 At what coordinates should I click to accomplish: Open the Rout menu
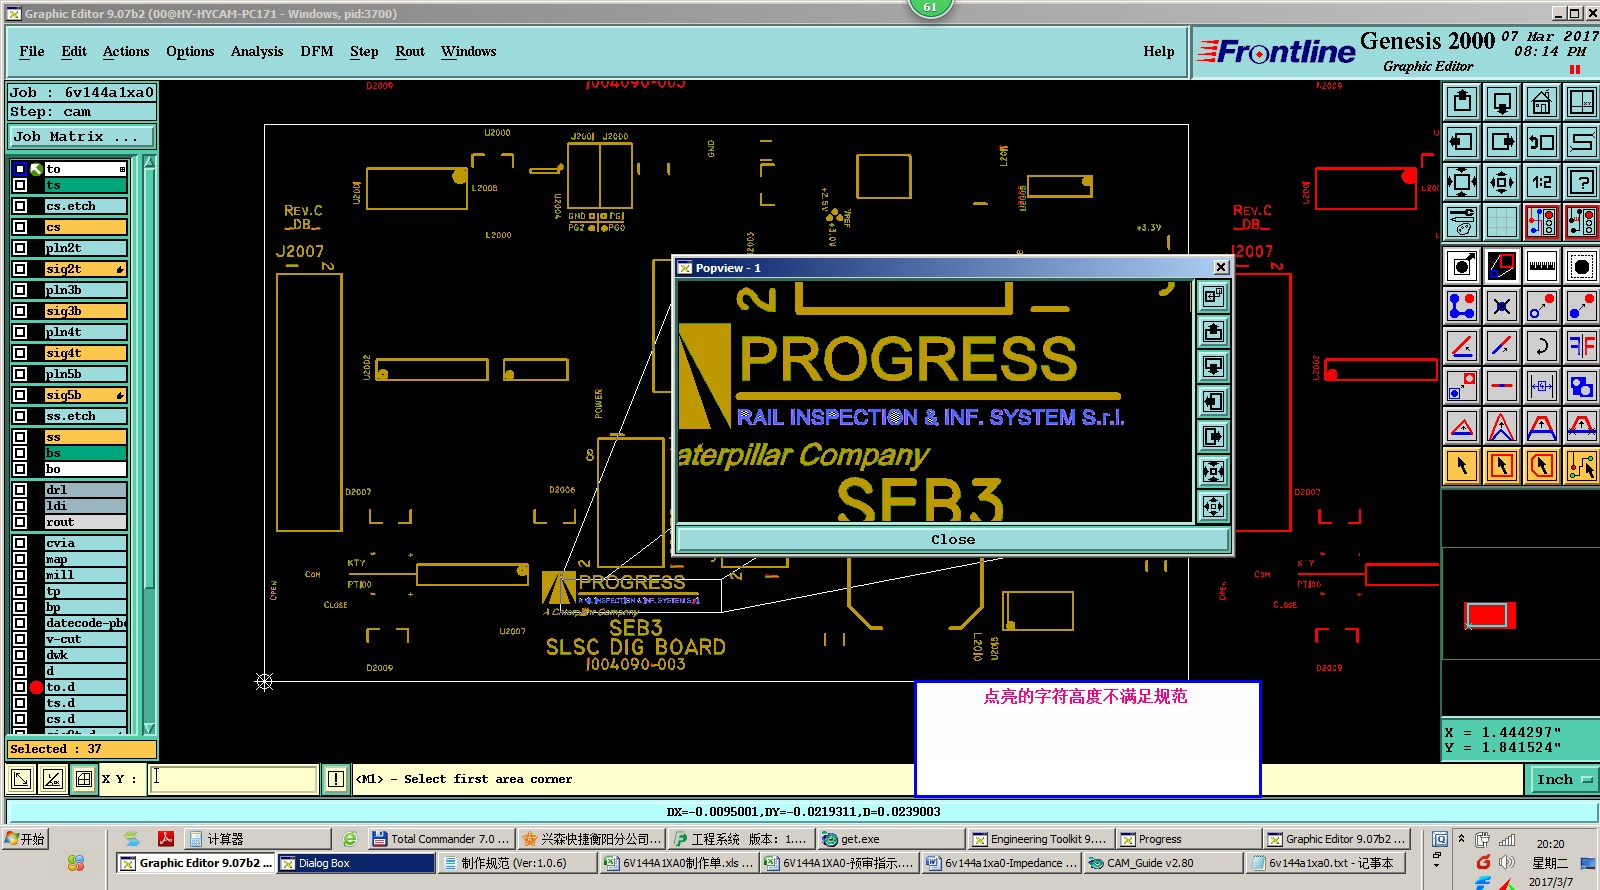[x=410, y=52]
